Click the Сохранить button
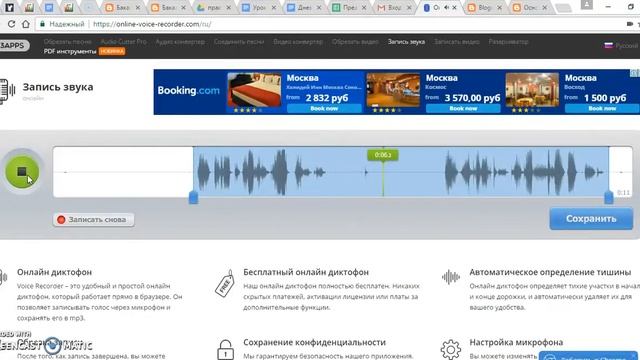The height and width of the screenshot is (360, 640). (x=591, y=219)
